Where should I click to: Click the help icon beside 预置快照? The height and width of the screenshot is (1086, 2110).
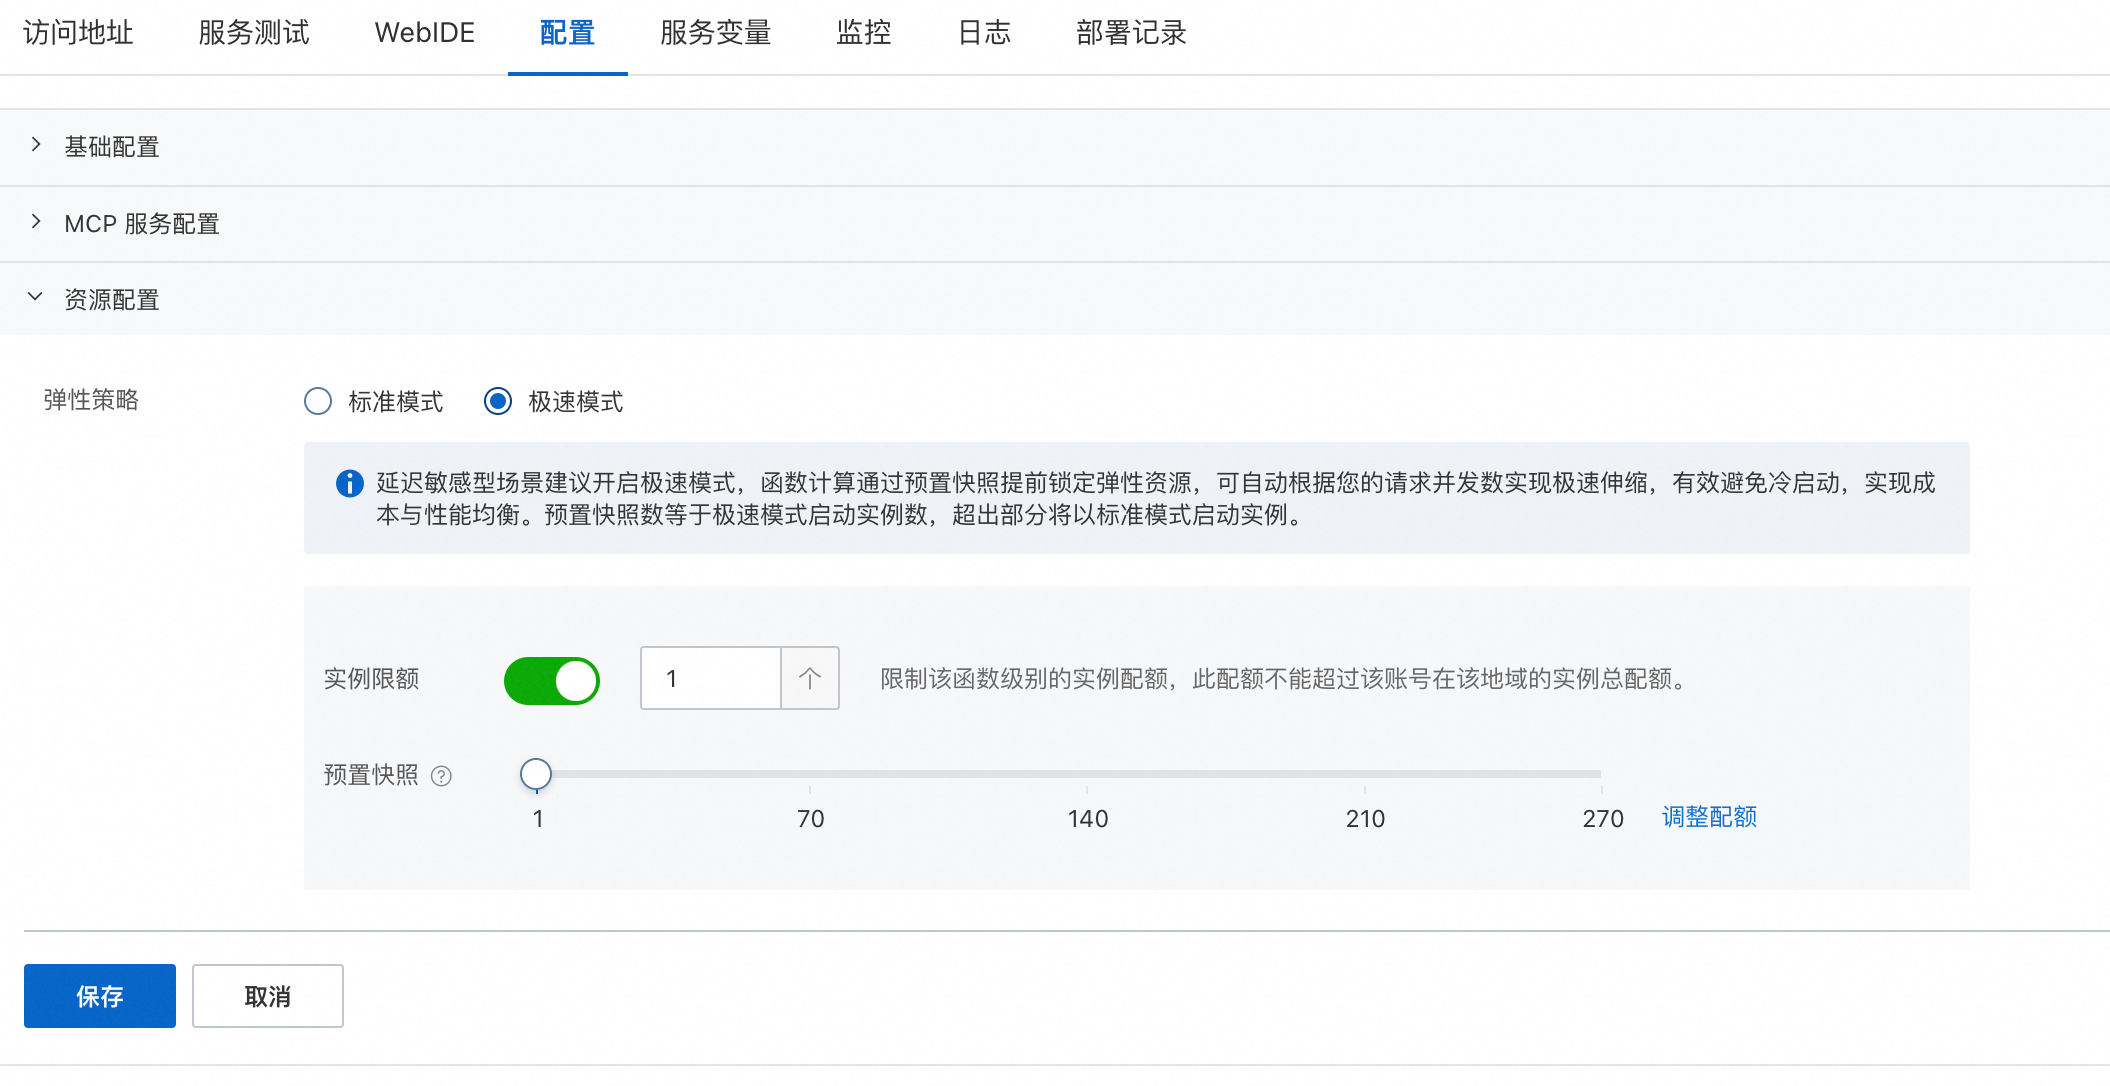click(441, 776)
